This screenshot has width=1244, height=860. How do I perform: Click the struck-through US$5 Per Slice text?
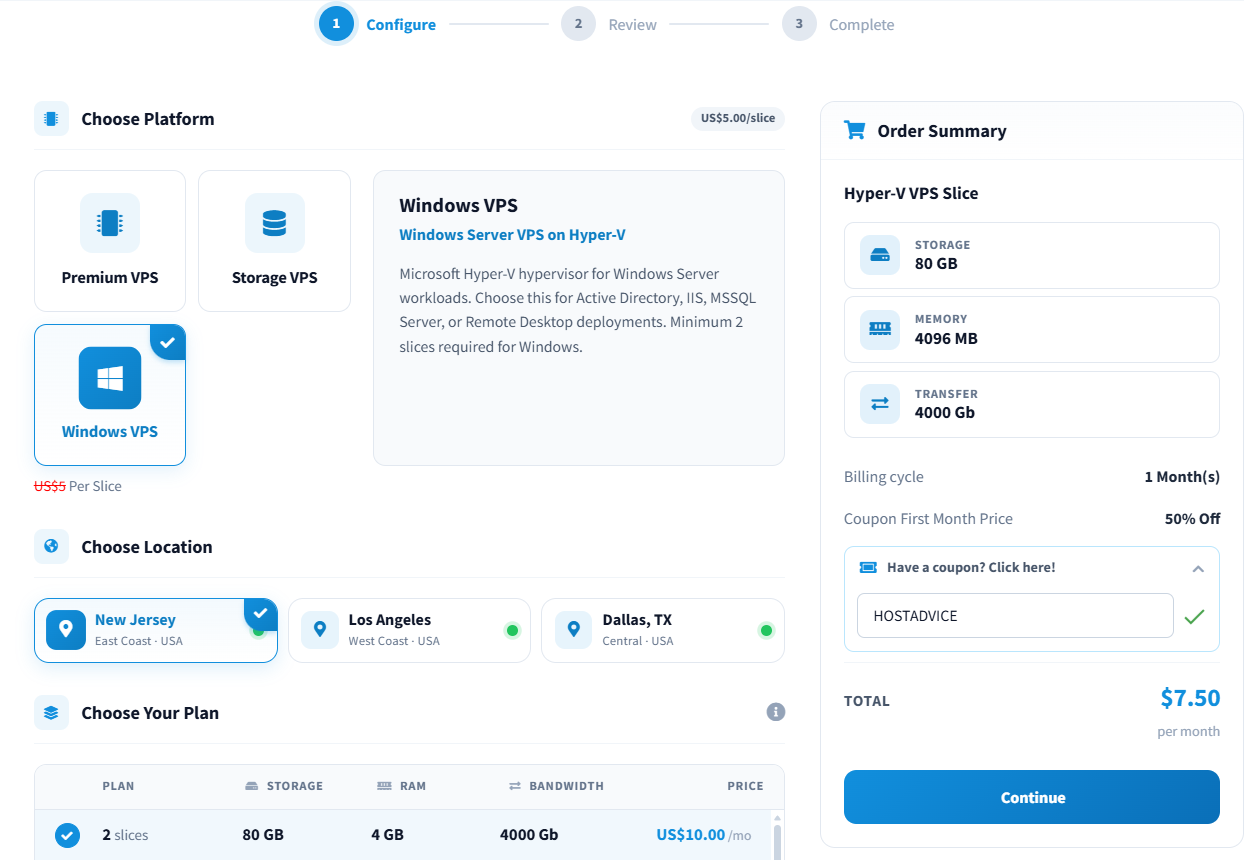pos(78,486)
